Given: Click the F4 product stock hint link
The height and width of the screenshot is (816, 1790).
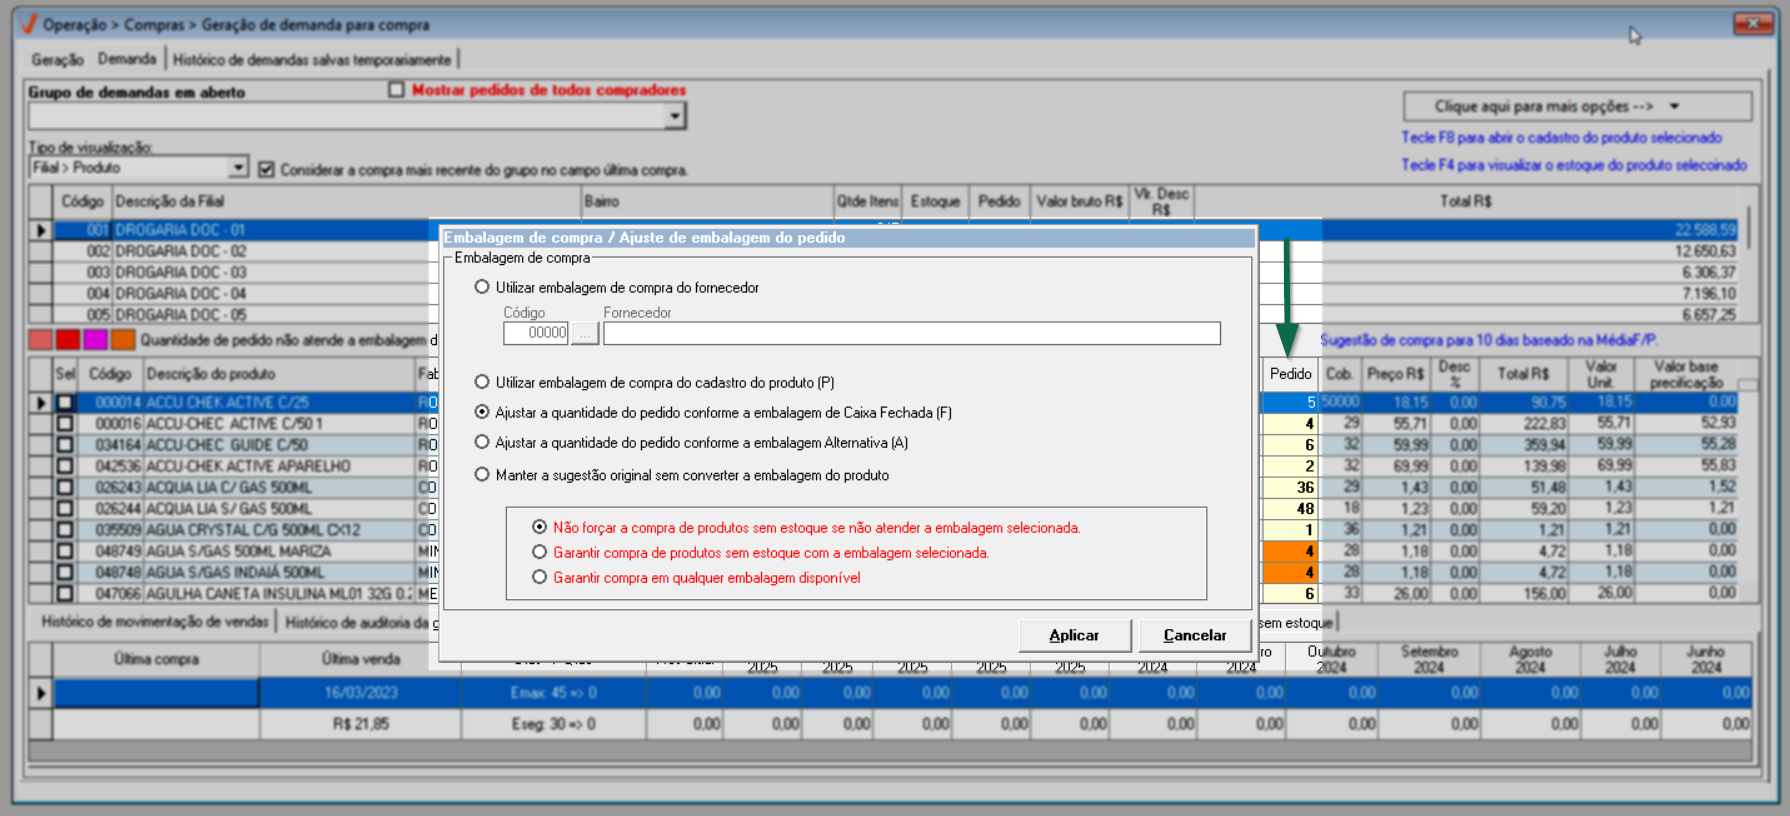Looking at the screenshot, I should point(1573,164).
